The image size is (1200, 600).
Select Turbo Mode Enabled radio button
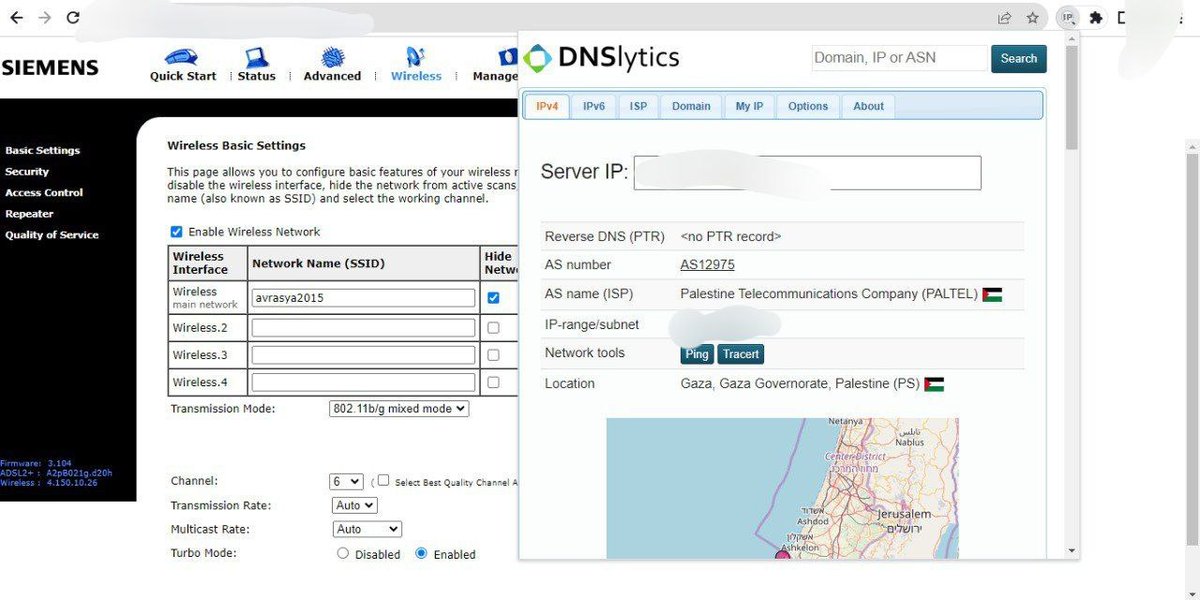421,553
